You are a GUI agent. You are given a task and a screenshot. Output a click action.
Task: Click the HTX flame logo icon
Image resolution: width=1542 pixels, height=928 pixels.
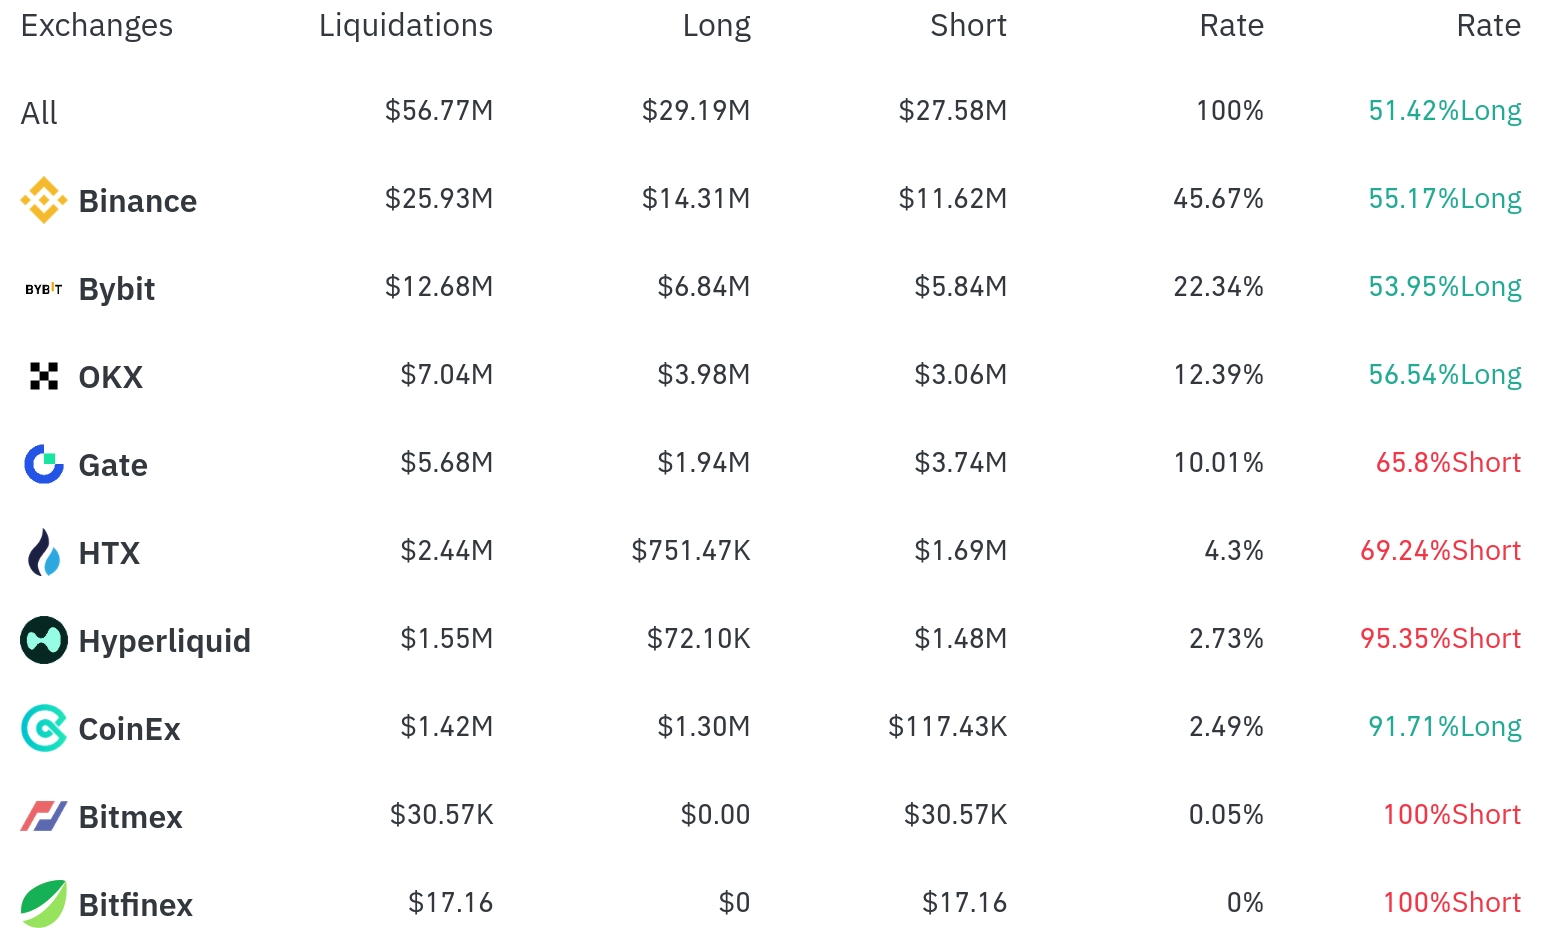tap(44, 552)
